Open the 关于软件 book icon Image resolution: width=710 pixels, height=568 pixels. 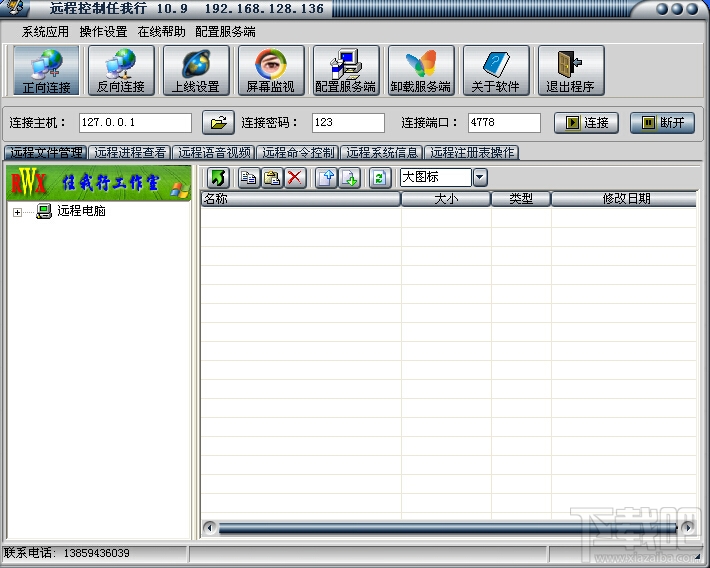point(496,70)
